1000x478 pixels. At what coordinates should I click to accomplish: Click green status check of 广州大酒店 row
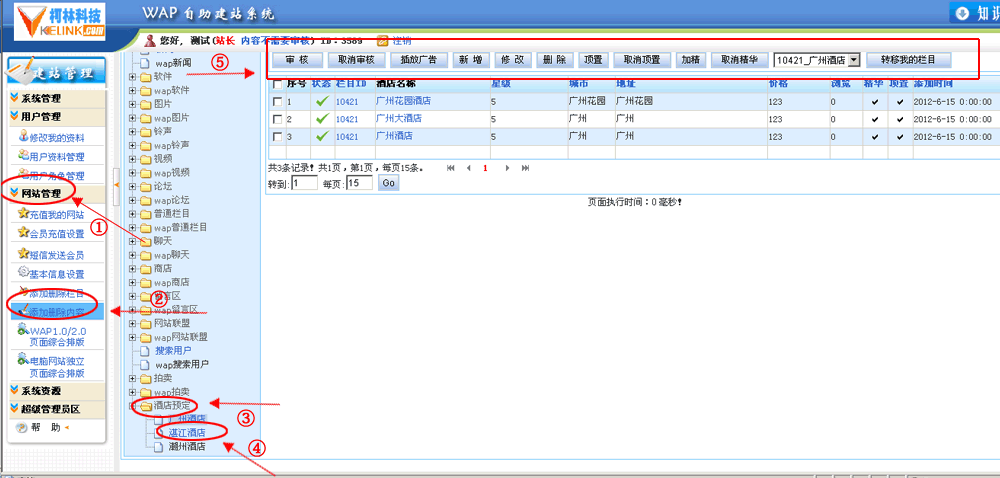click(x=322, y=119)
